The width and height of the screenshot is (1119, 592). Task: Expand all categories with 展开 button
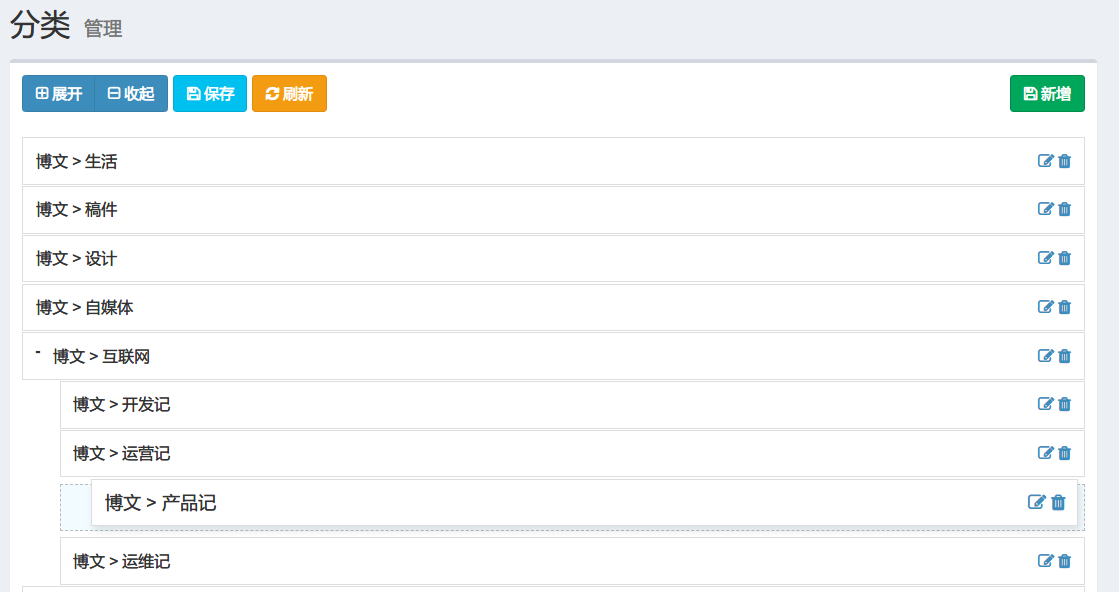(59, 94)
